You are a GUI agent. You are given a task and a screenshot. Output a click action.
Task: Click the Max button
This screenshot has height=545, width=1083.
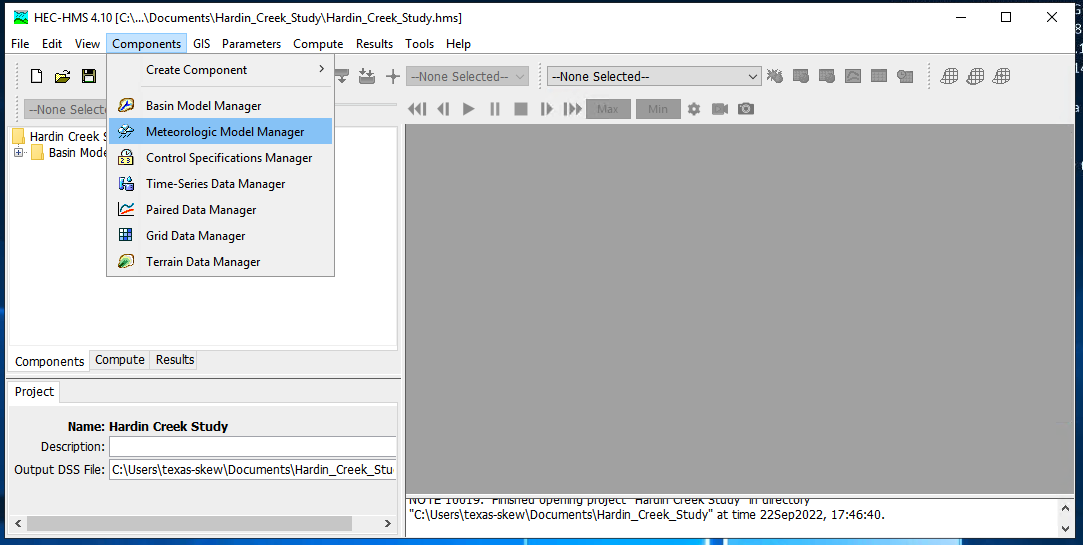tap(608, 109)
